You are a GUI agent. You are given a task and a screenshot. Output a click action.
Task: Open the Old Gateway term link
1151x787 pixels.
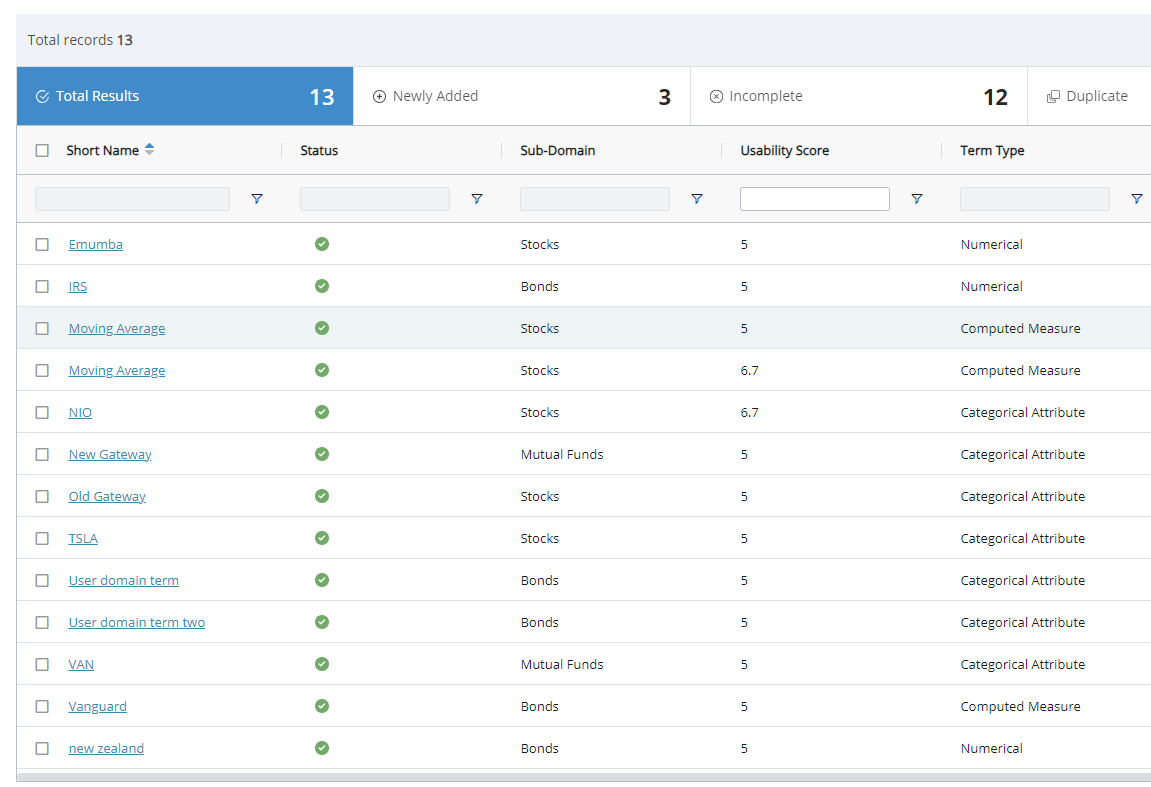(107, 496)
